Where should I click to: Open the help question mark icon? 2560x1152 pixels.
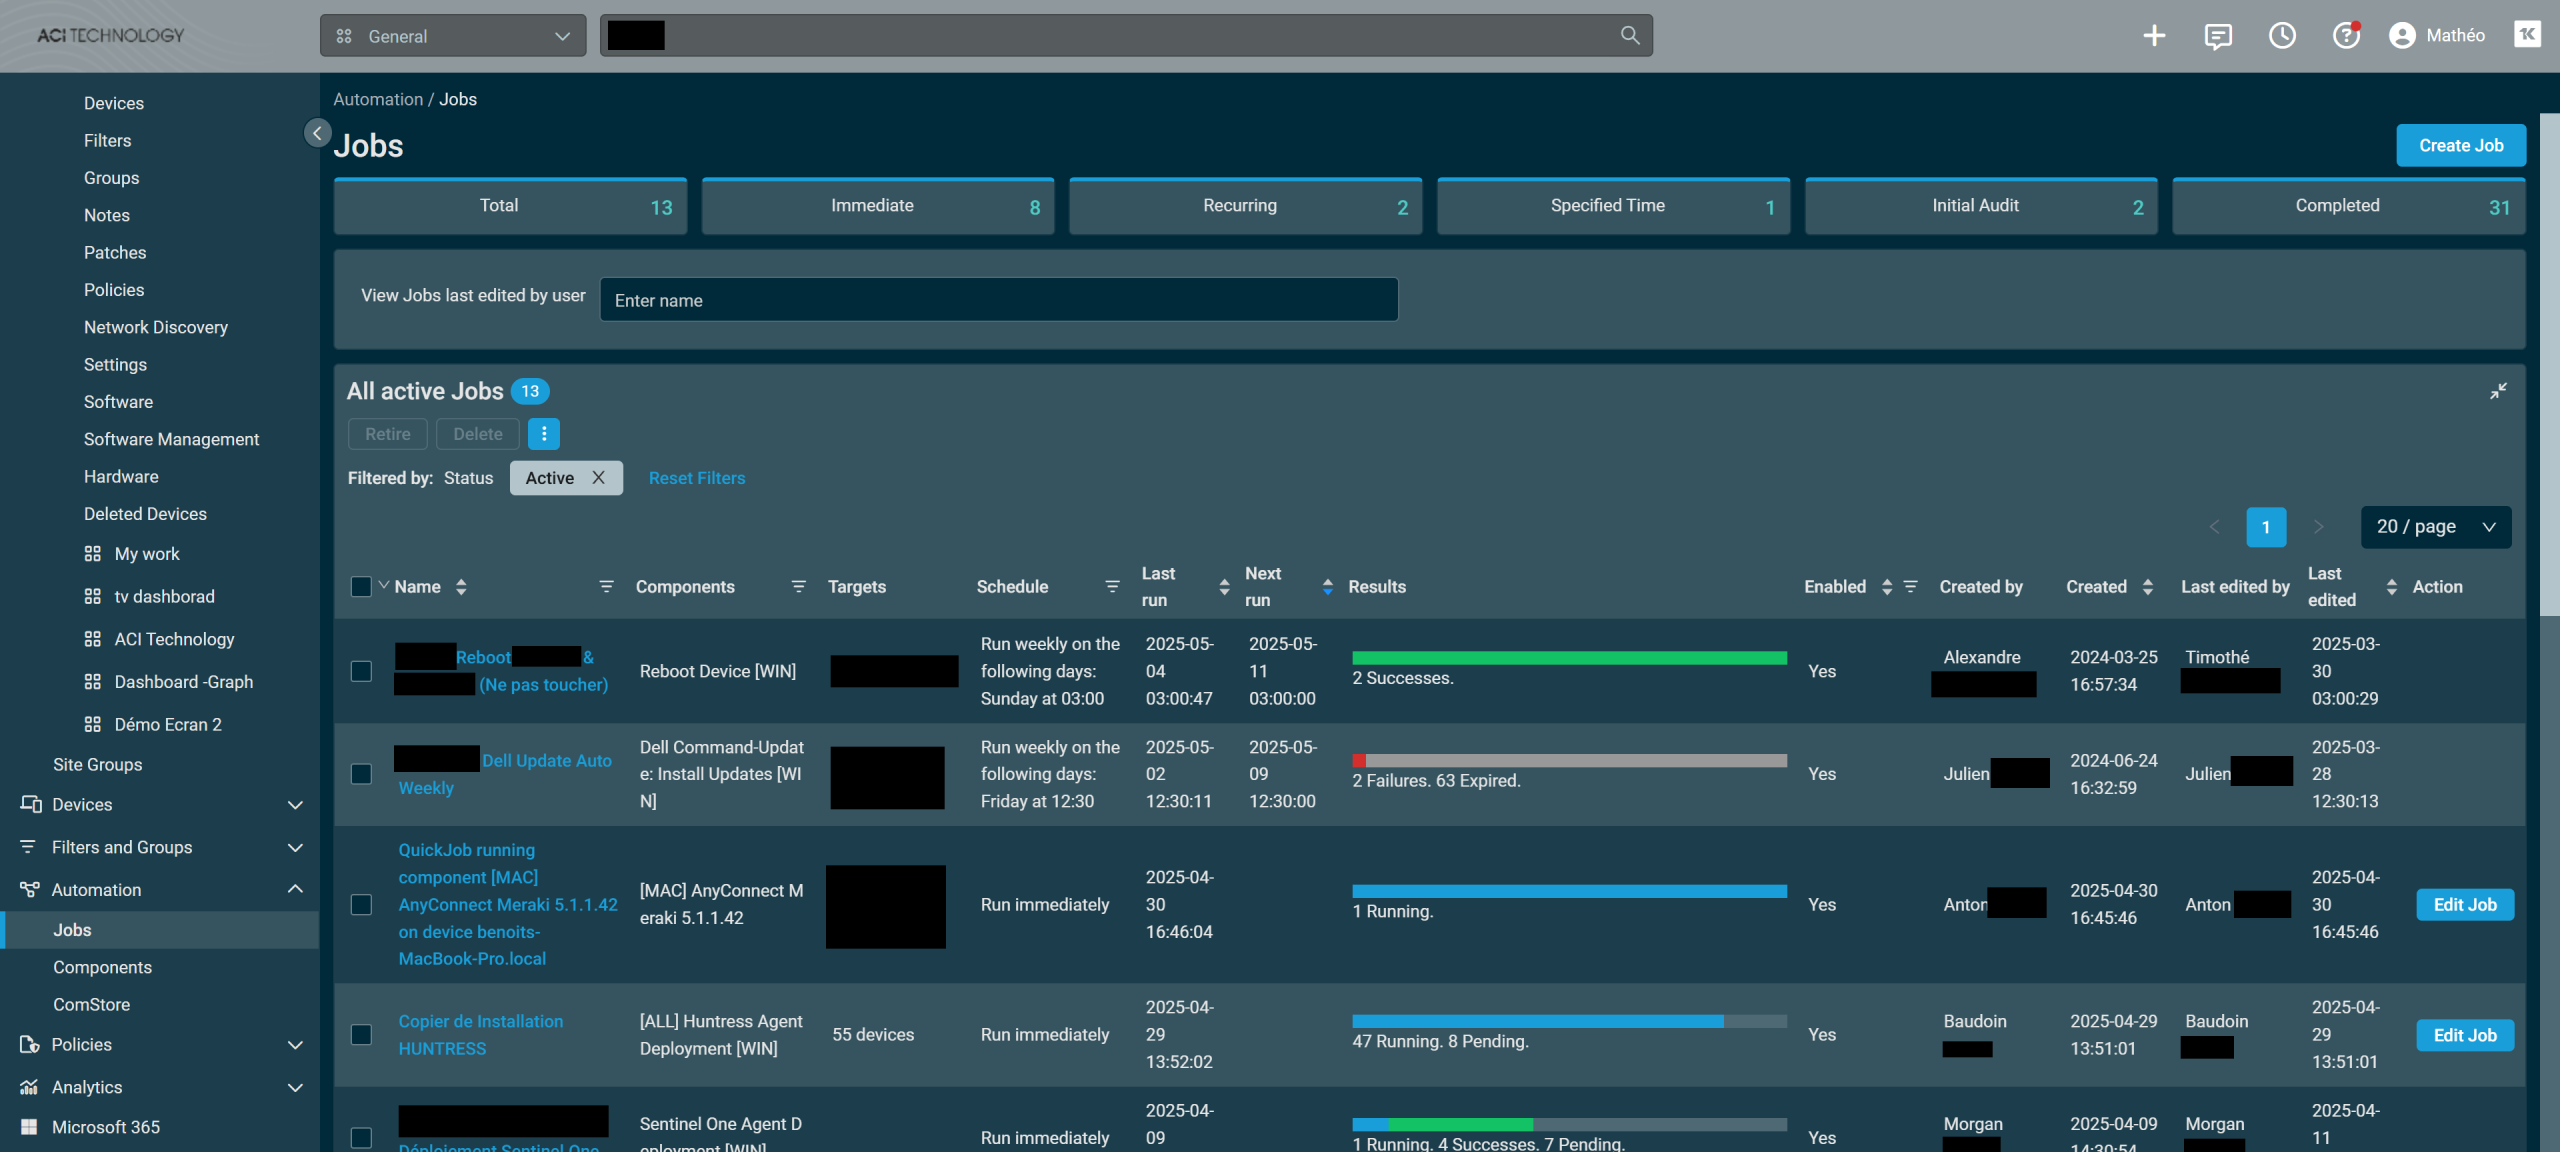coord(2346,36)
